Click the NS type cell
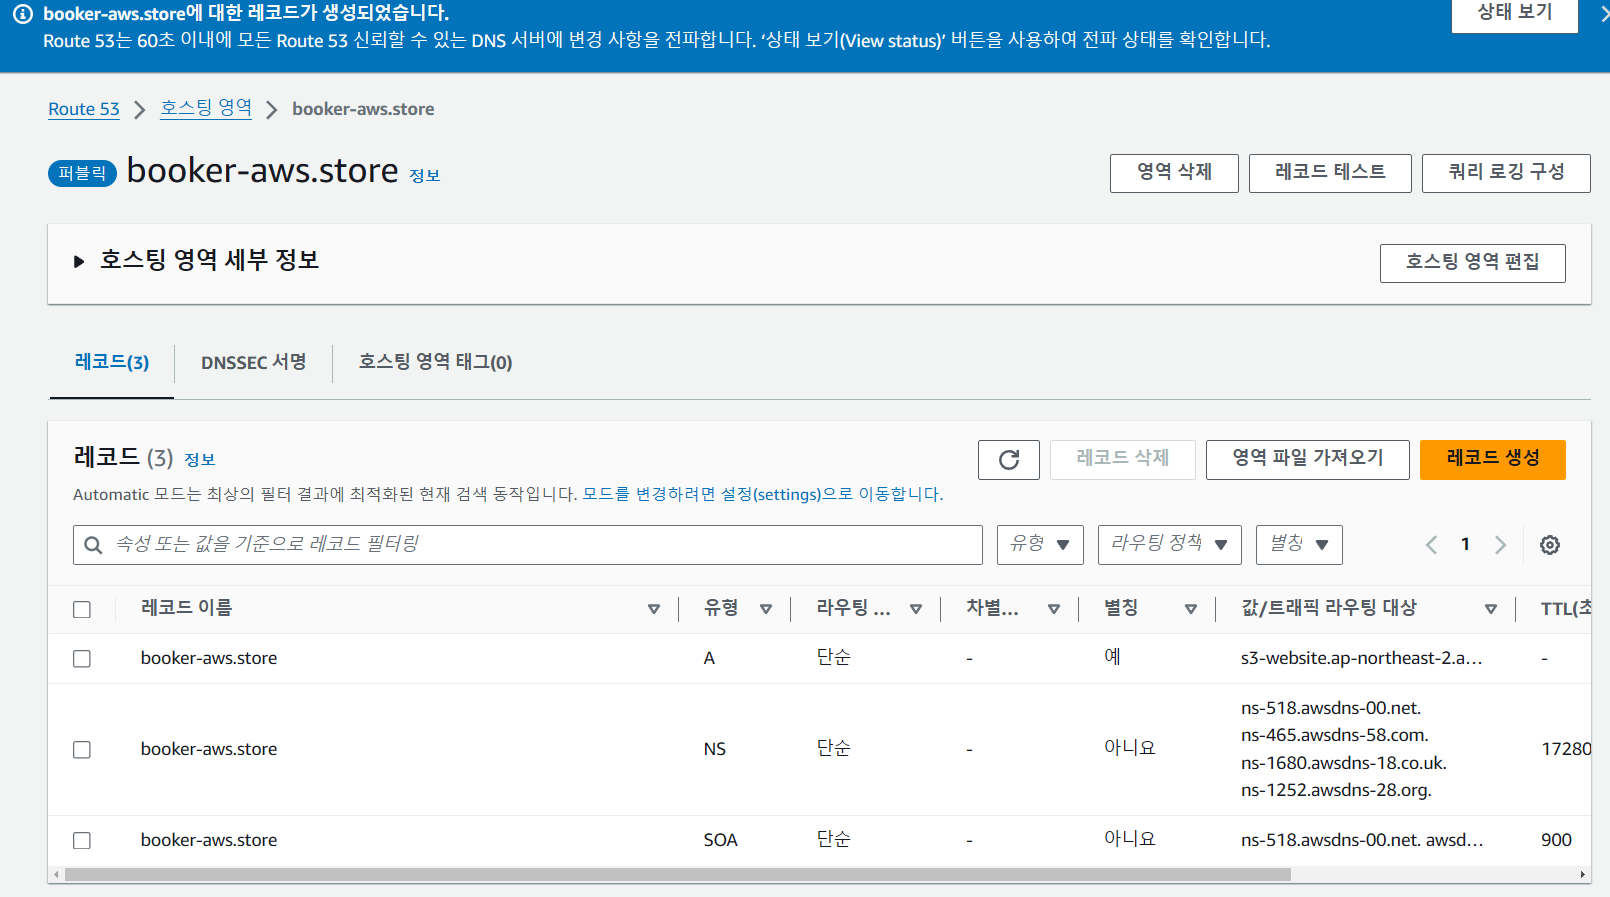Screen dimensions: 1610x897 click(x=714, y=749)
